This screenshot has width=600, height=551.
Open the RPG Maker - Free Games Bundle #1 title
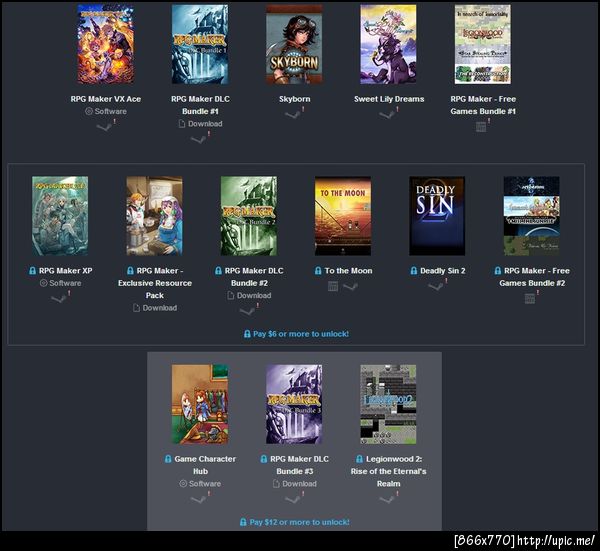coord(483,105)
